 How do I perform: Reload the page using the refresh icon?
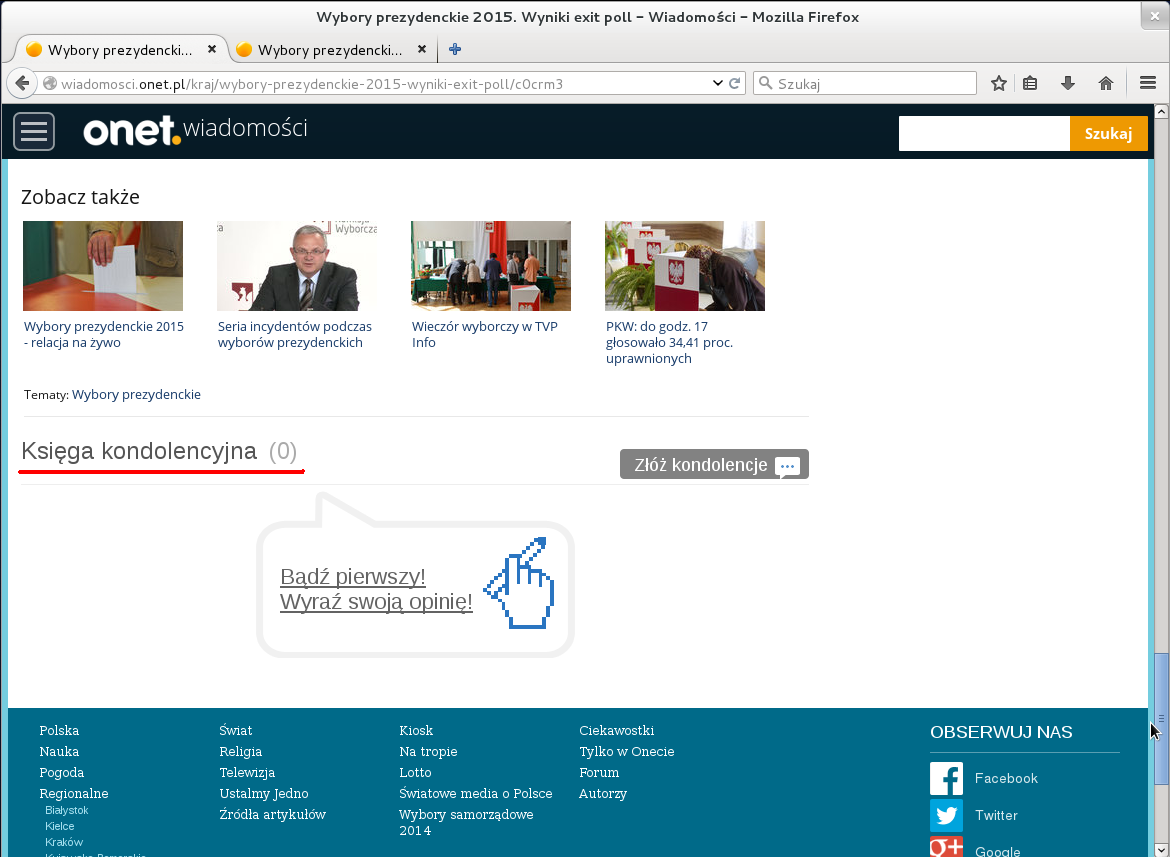(x=735, y=84)
